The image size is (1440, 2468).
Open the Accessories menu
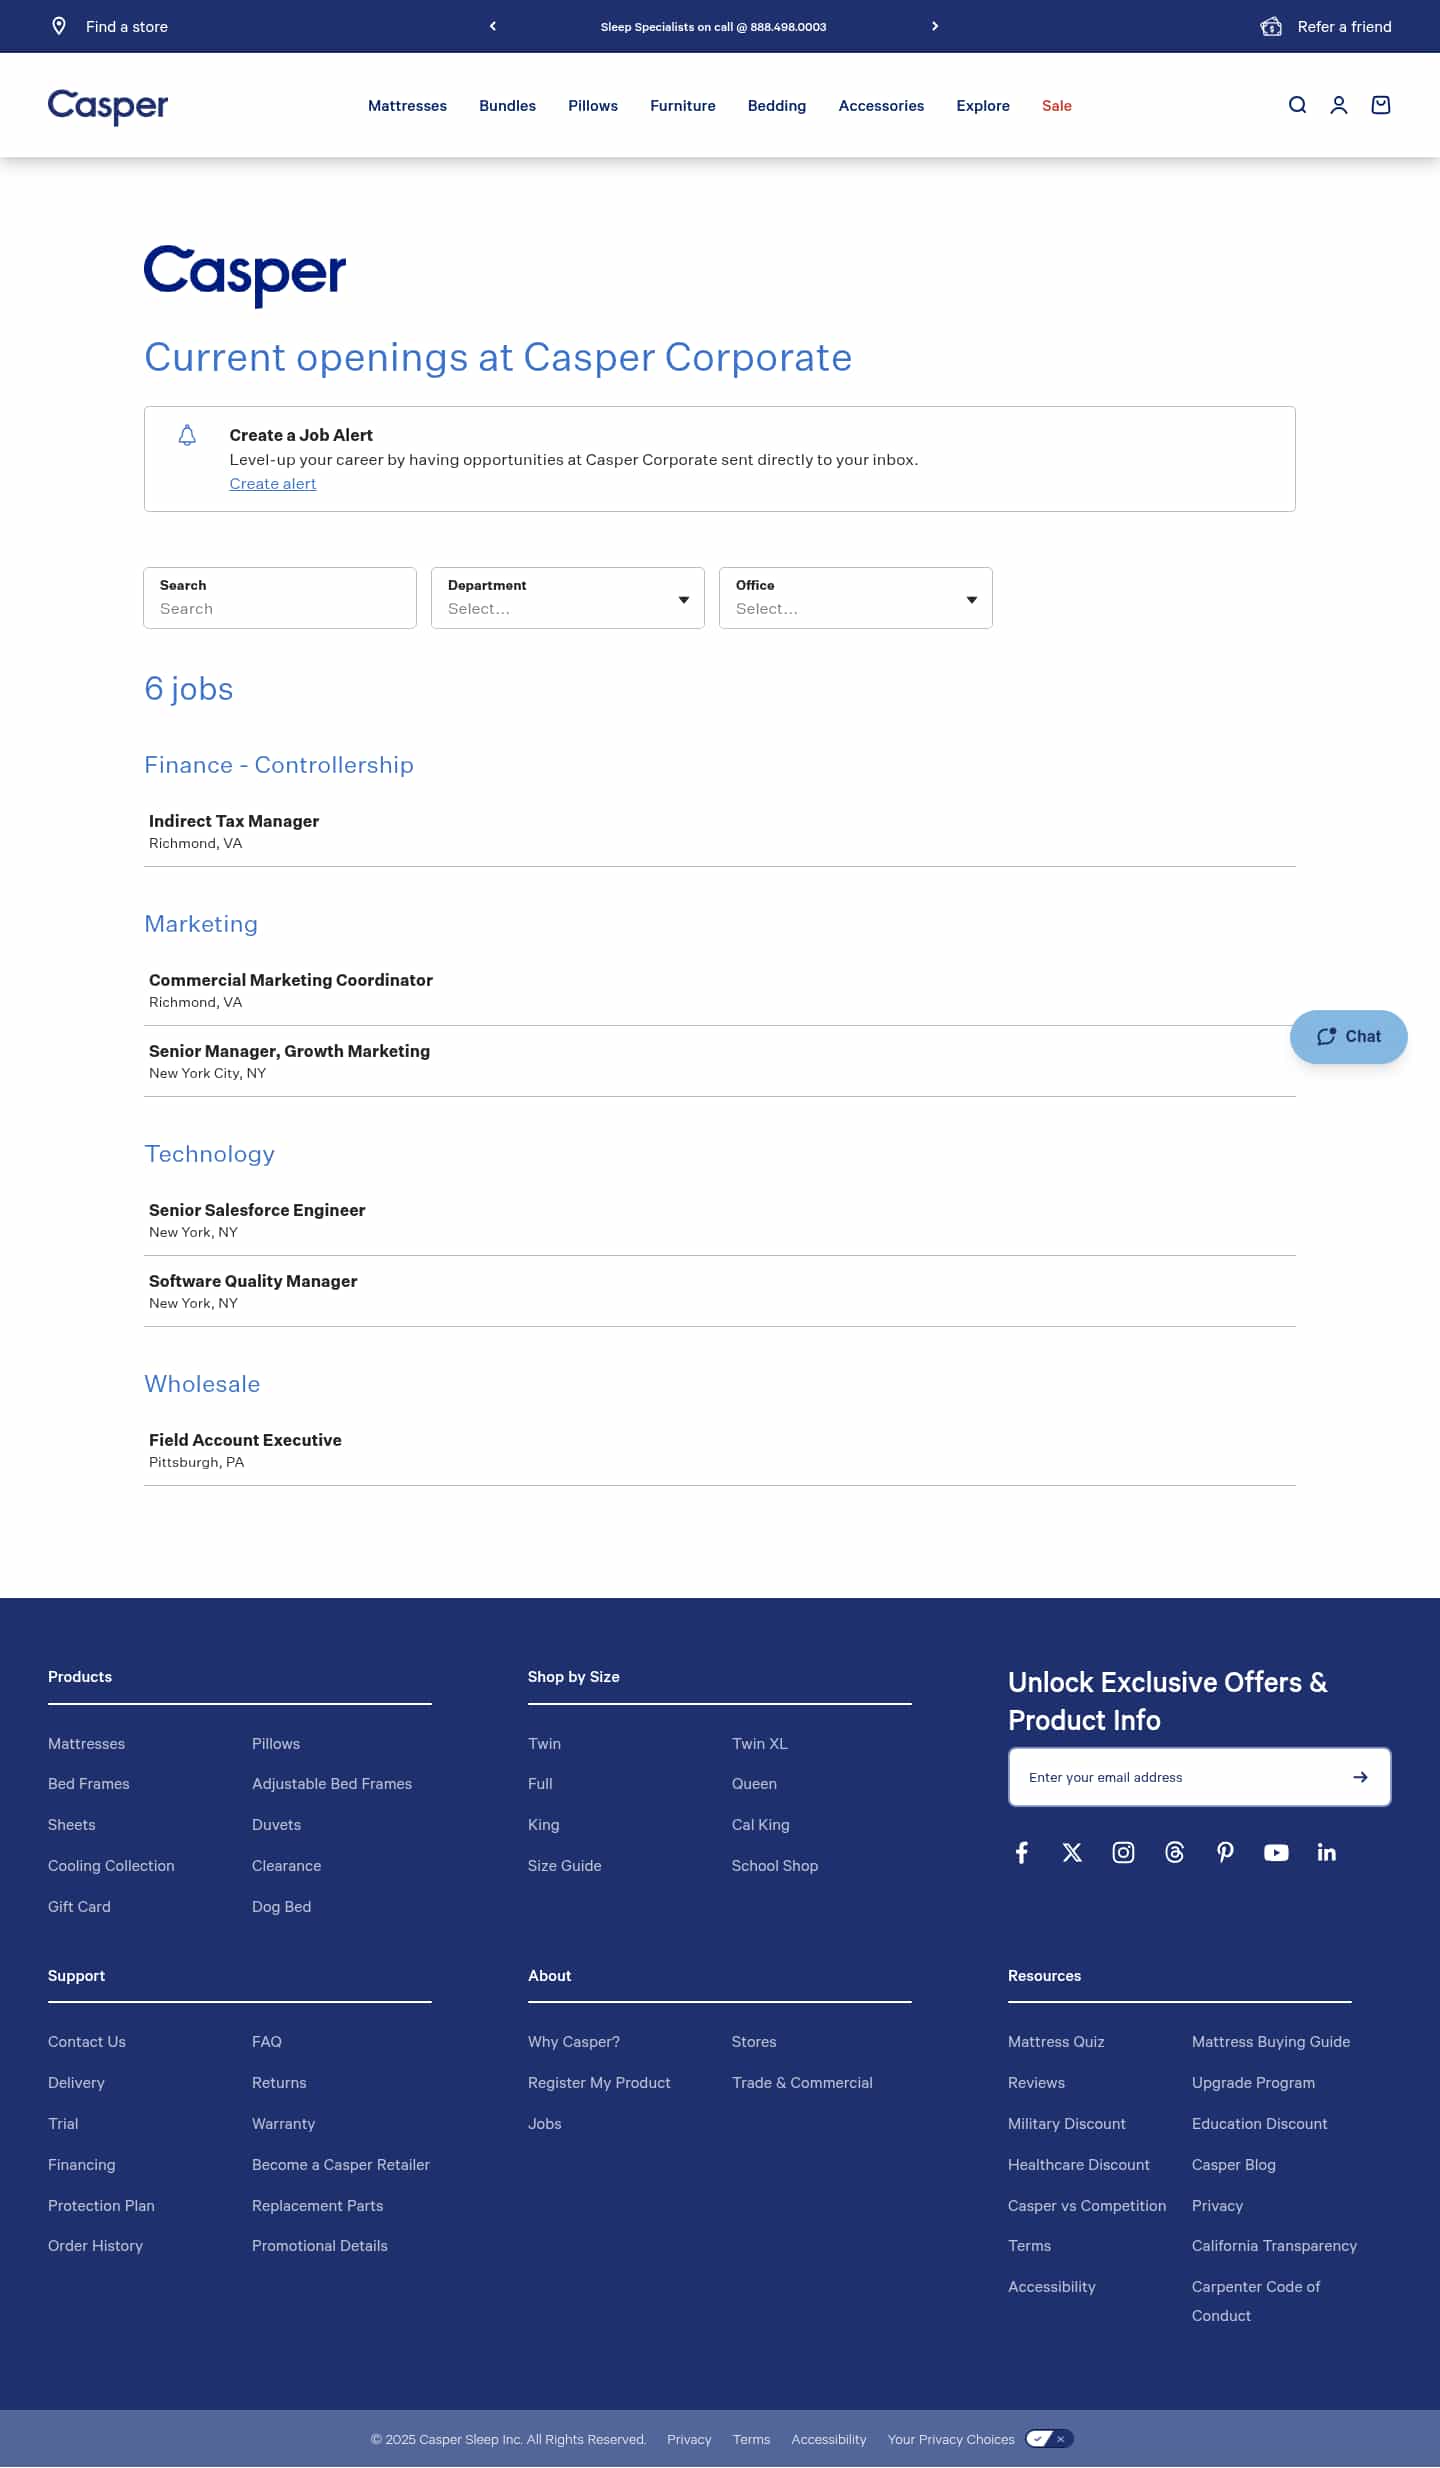[881, 106]
